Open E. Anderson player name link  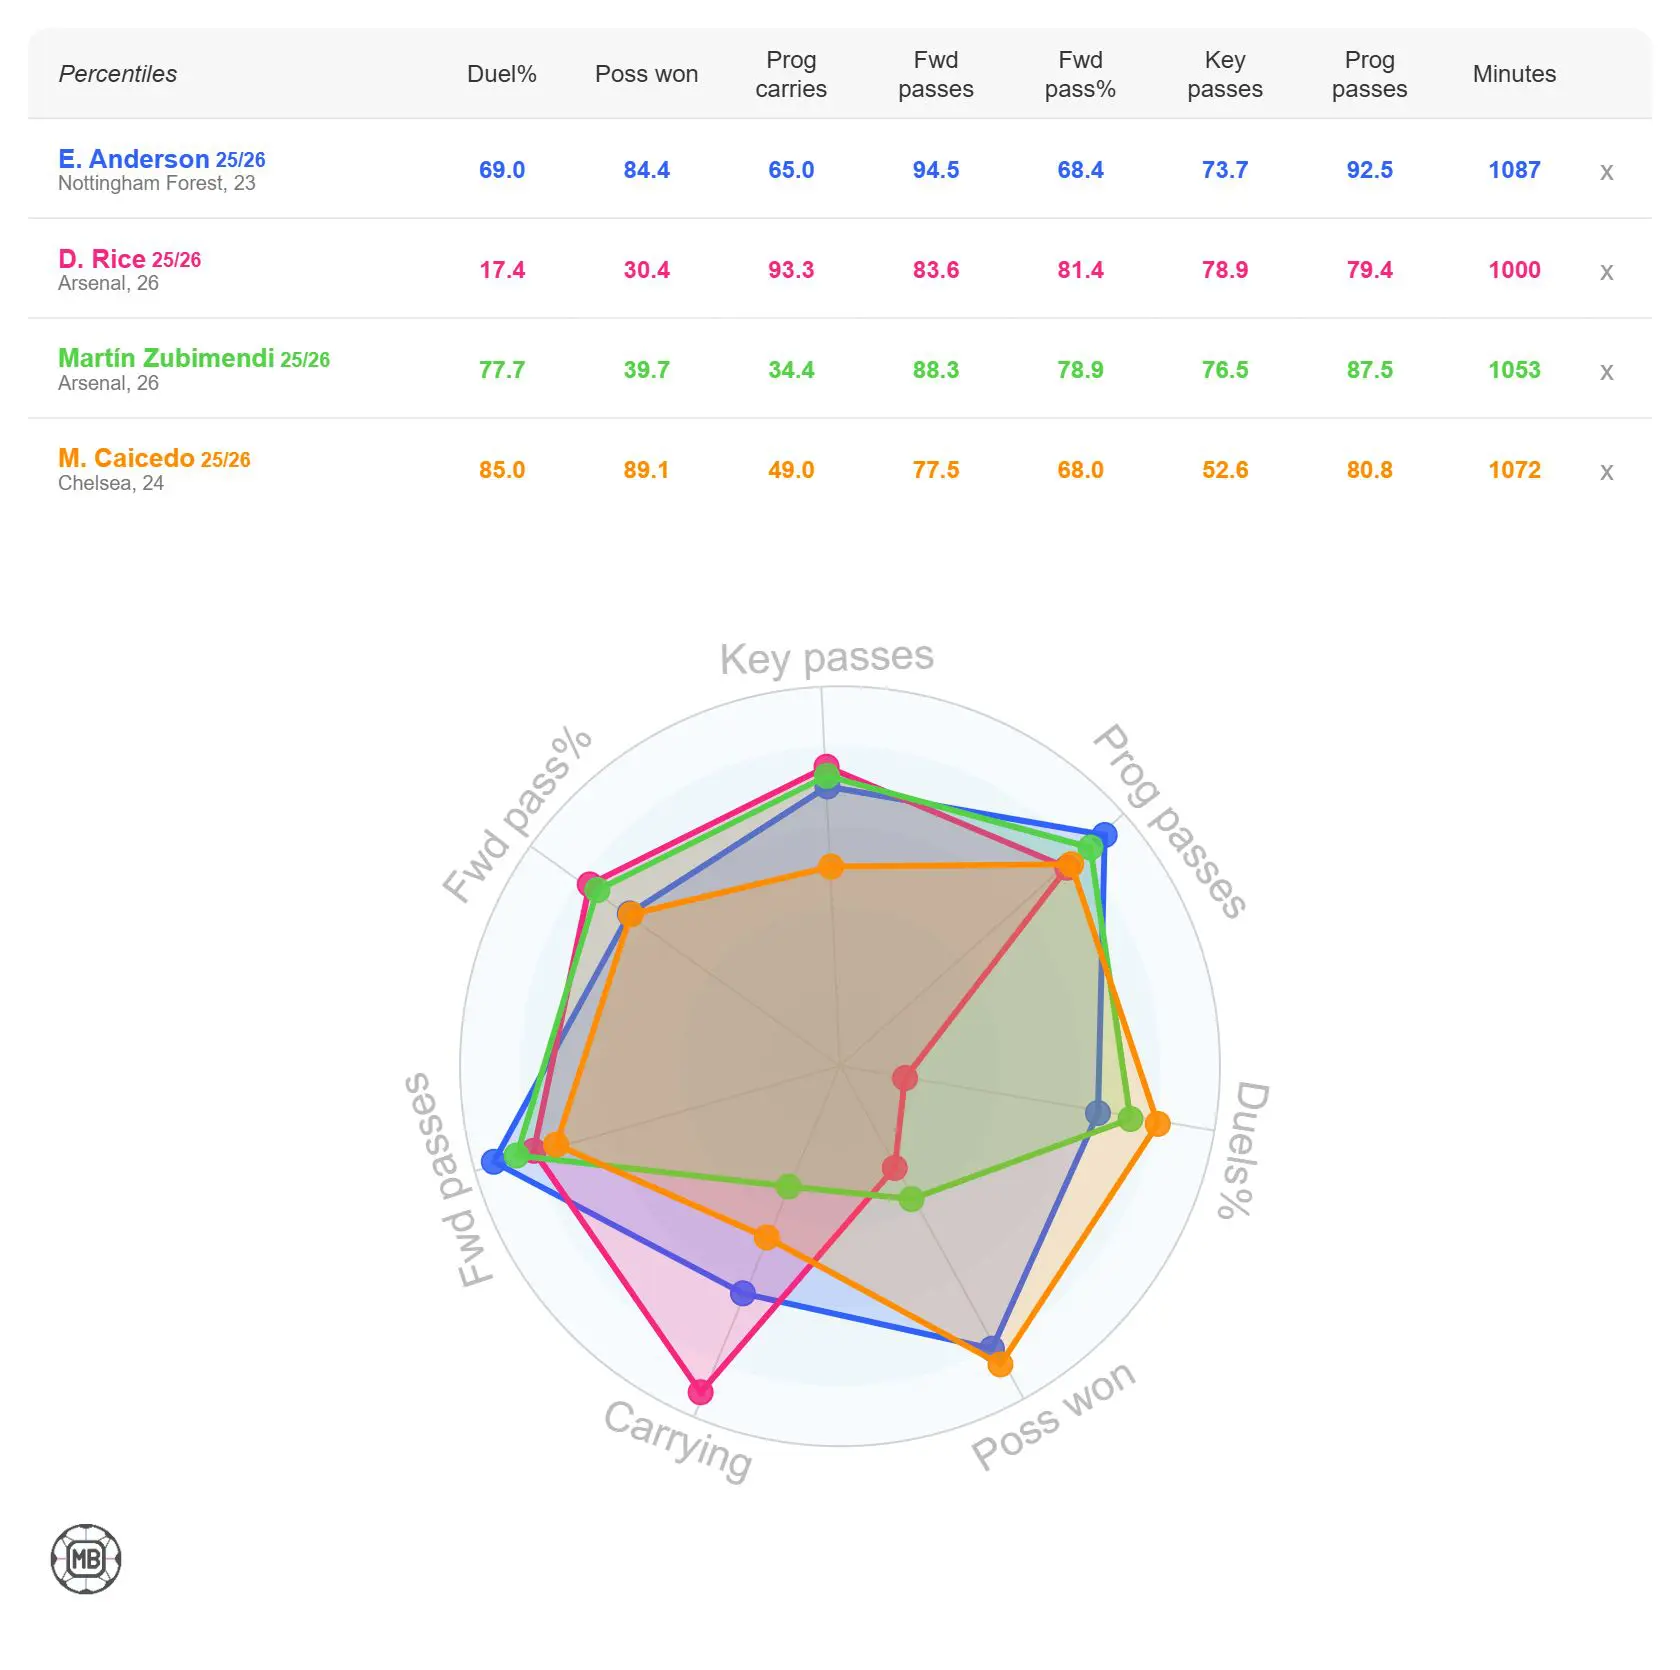coord(133,159)
